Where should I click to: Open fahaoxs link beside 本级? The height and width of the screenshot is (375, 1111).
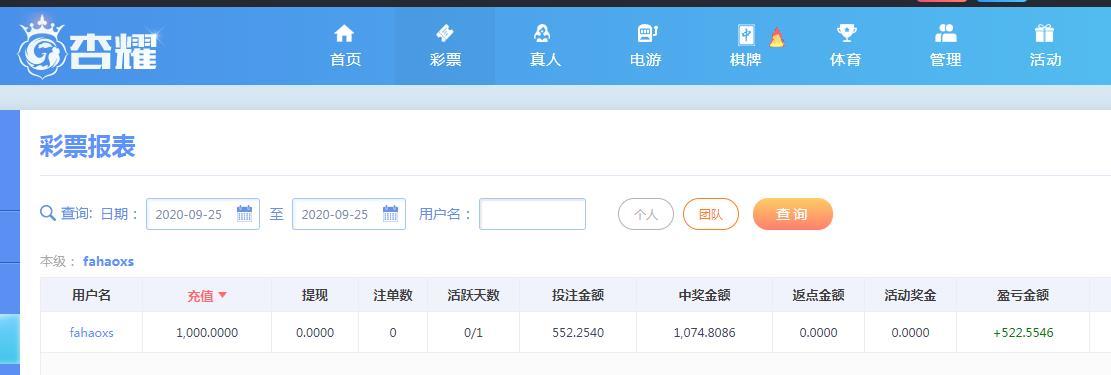click(x=108, y=261)
